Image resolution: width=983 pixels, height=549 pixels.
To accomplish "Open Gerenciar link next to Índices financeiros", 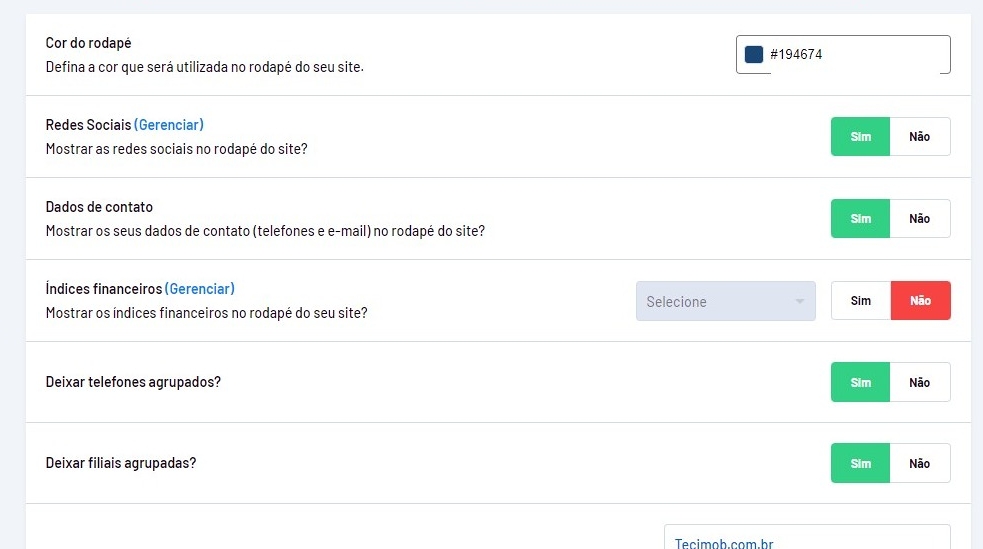I will coord(200,289).
